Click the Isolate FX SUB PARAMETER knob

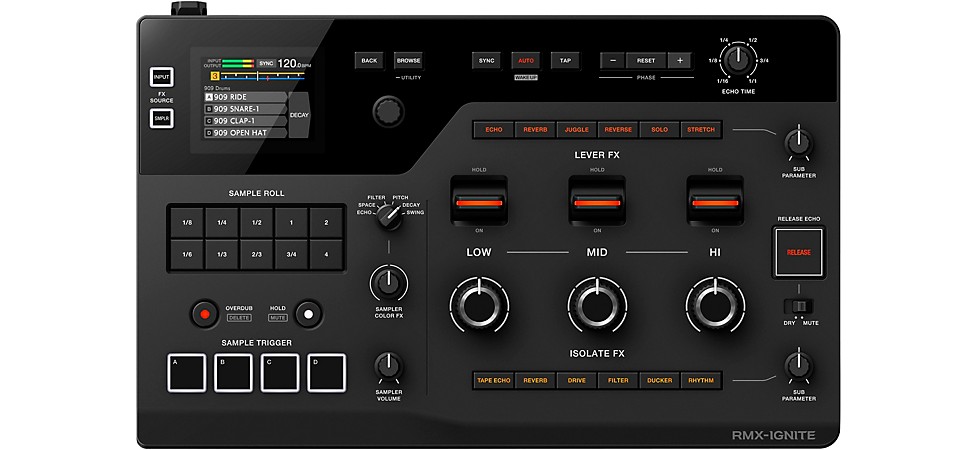pos(799,365)
